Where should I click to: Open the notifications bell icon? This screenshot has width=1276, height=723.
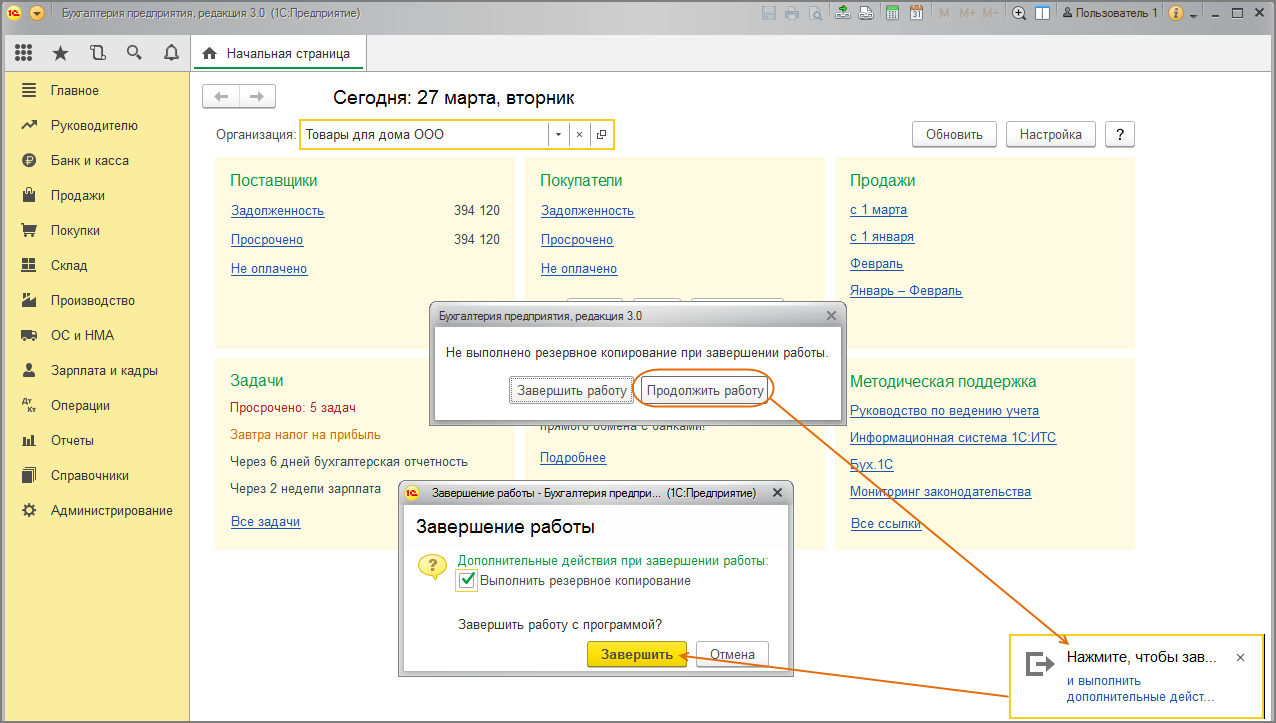171,53
